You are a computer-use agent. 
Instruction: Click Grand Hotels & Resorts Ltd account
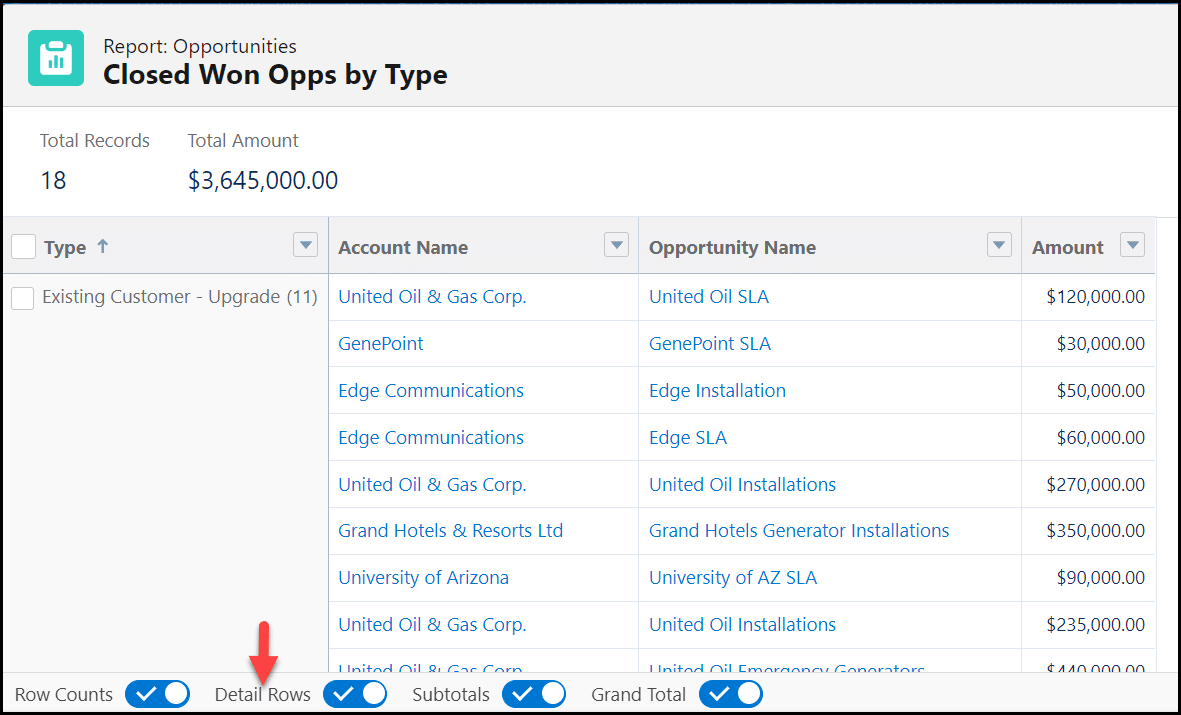[x=450, y=531]
